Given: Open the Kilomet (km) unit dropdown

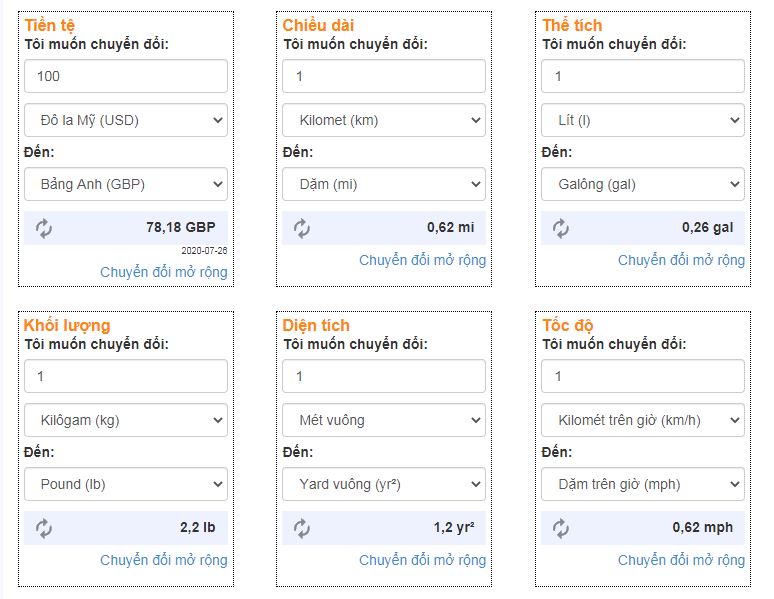Looking at the screenshot, I should pyautogui.click(x=384, y=120).
